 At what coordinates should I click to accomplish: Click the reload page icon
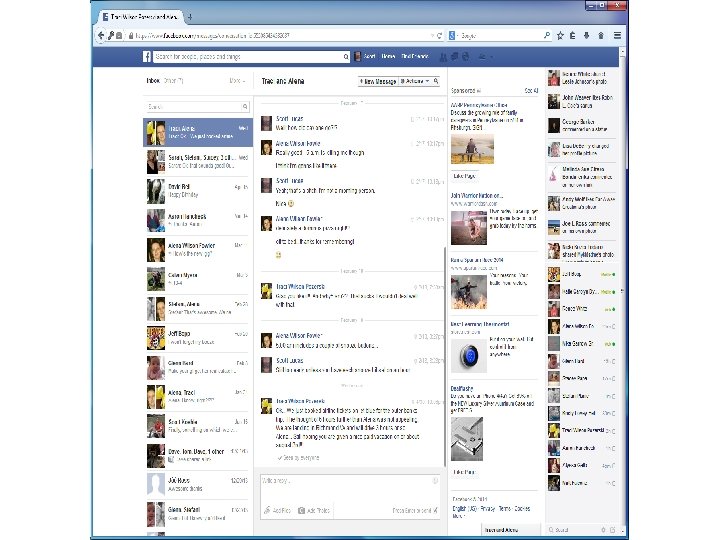pos(439,35)
